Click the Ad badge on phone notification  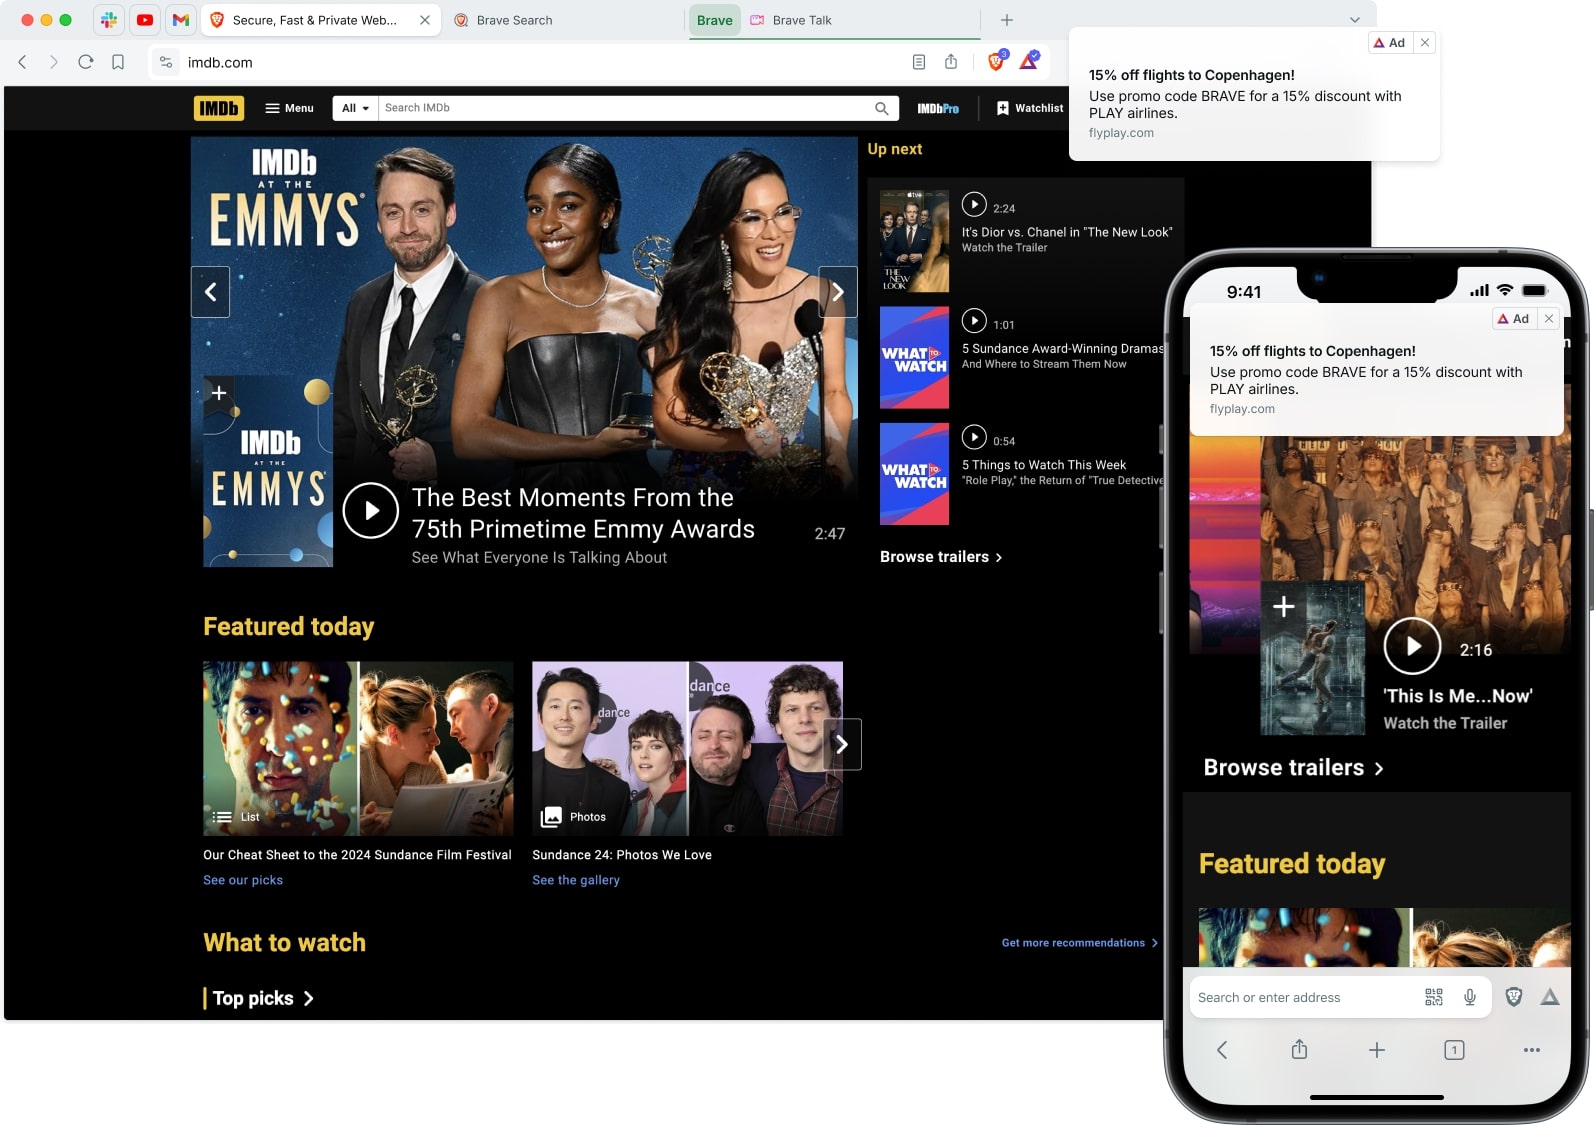tap(1514, 318)
